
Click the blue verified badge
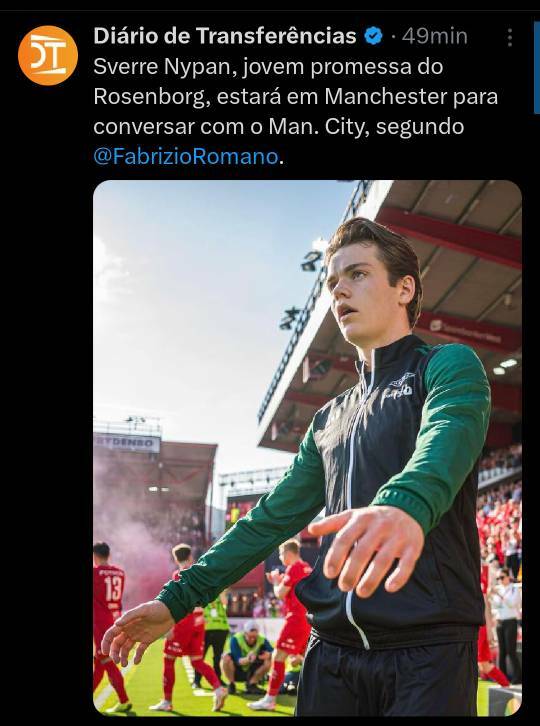coord(373,36)
